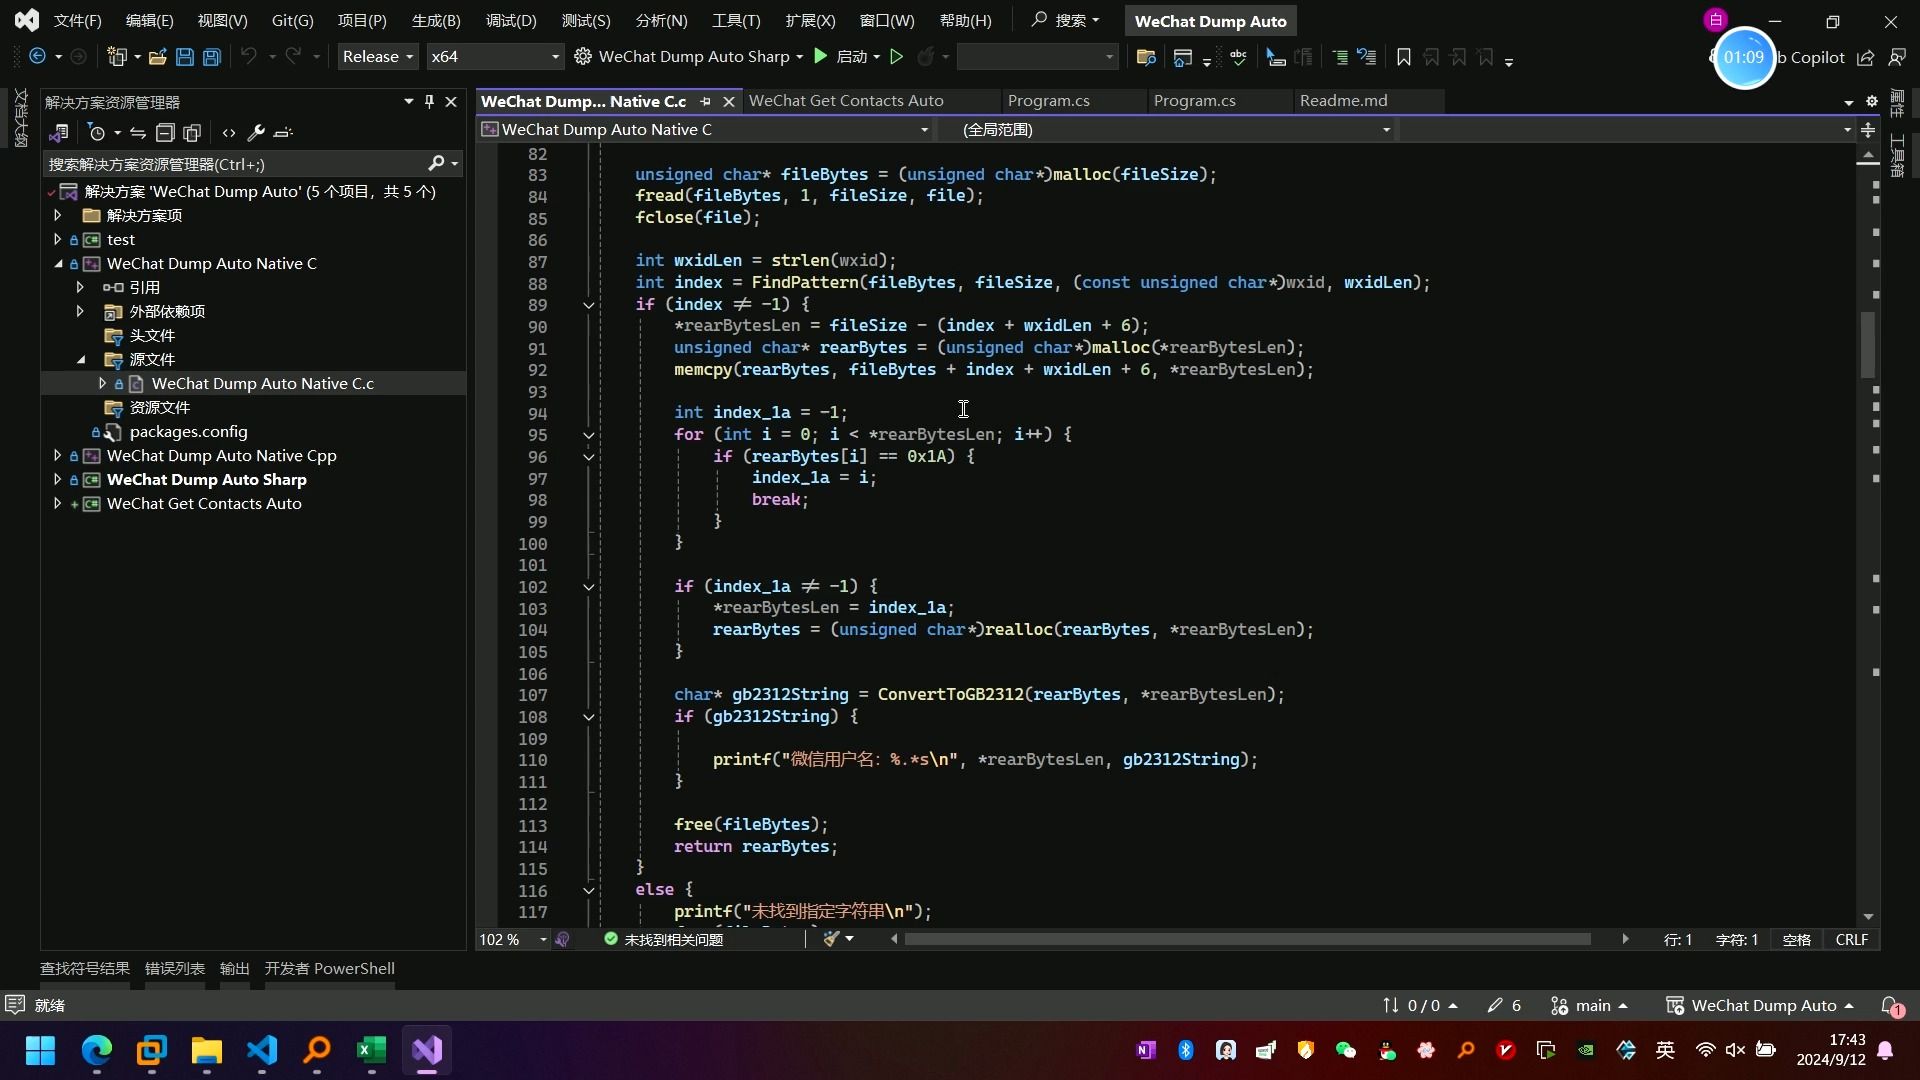Click the 0 / 0 push-pull status indicator
This screenshot has width=1920, height=1080.
pos(1420,1006)
